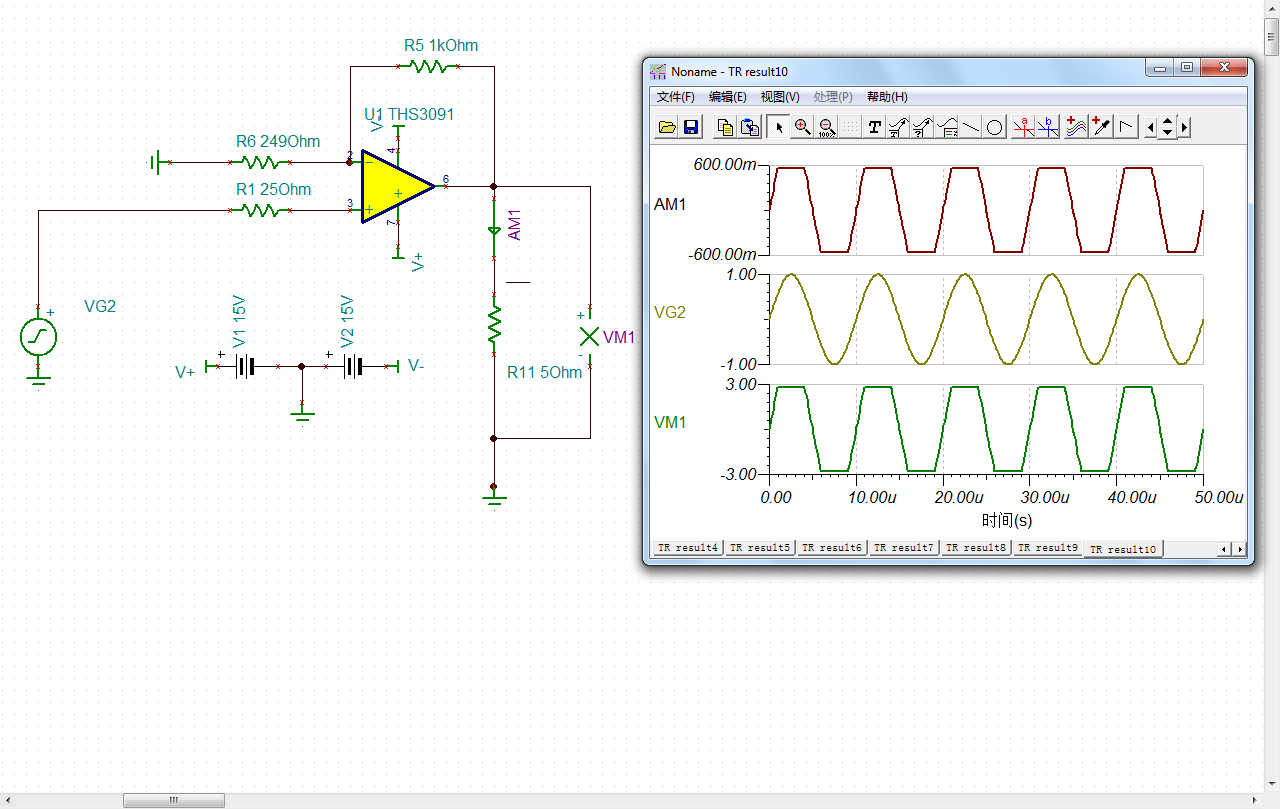Click the eyedropper post-processor icon
1280x809 pixels.
(1100, 127)
